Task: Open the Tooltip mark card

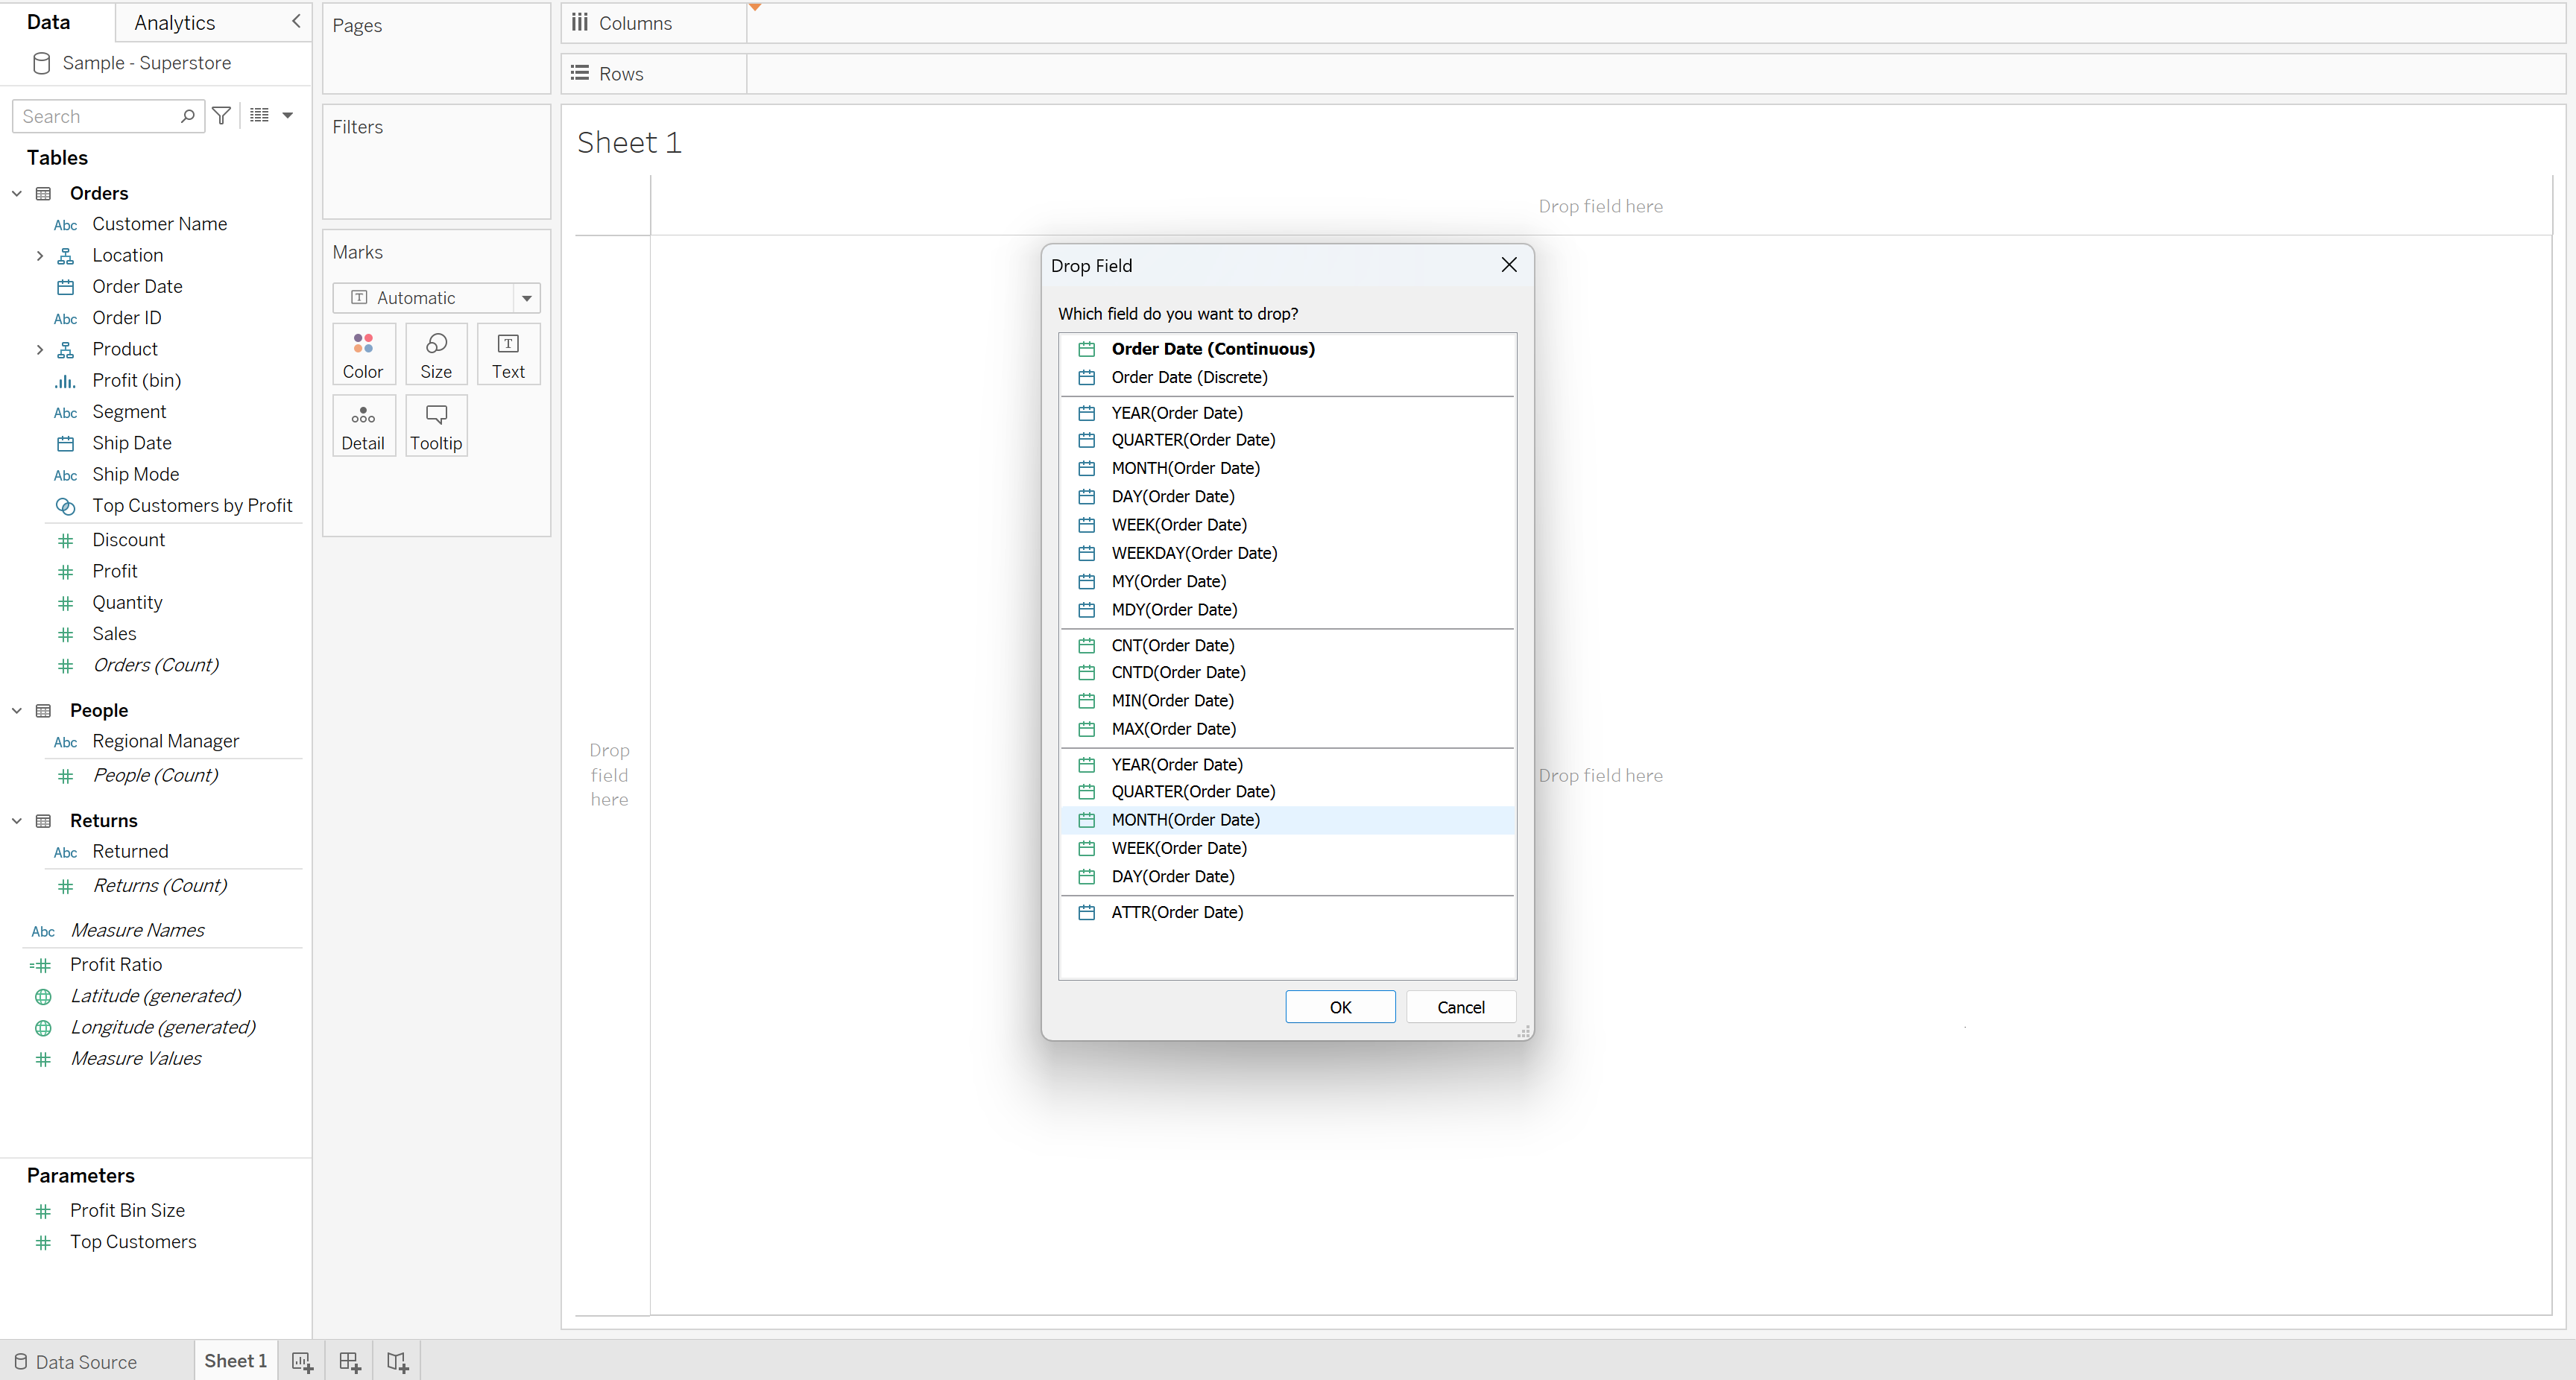Action: pos(436,427)
